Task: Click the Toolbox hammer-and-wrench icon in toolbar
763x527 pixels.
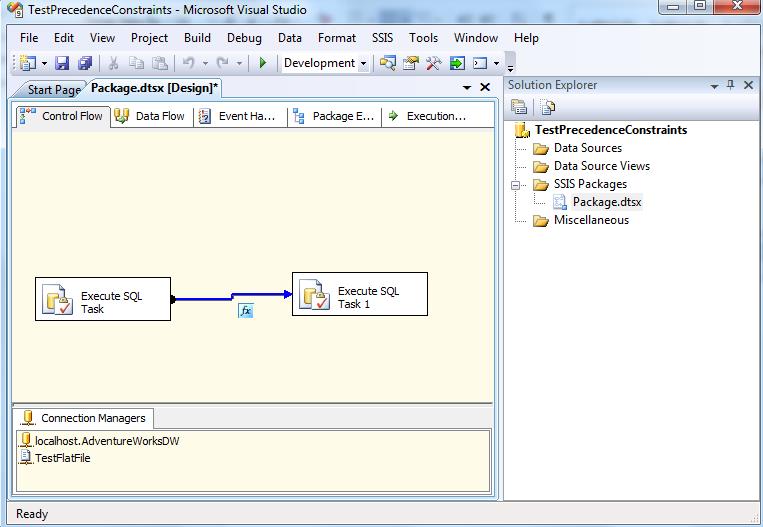Action: [433, 63]
